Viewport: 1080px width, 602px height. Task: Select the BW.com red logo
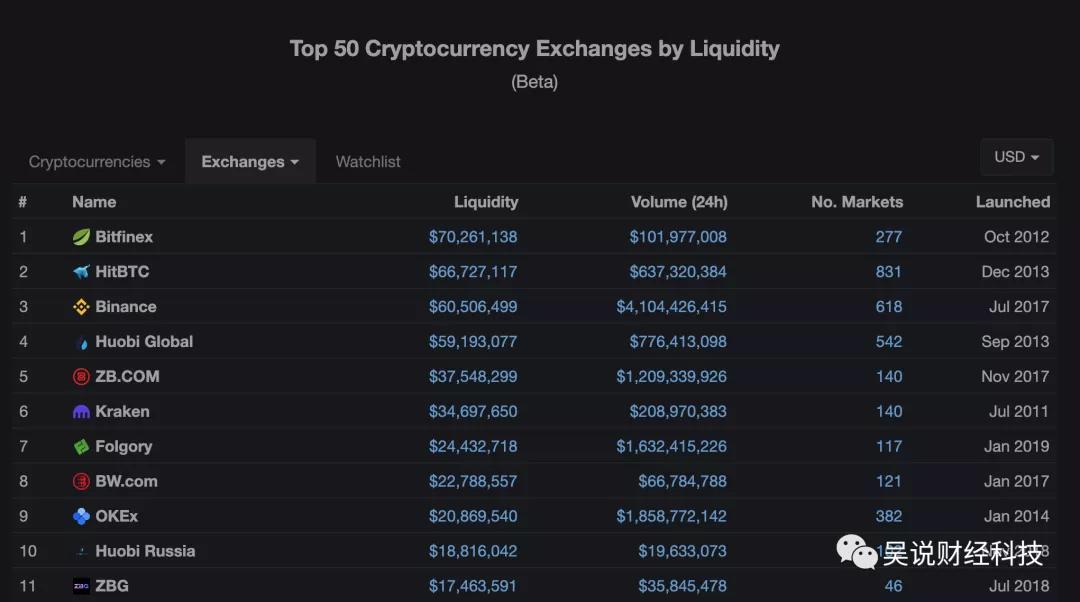pyautogui.click(x=82, y=481)
